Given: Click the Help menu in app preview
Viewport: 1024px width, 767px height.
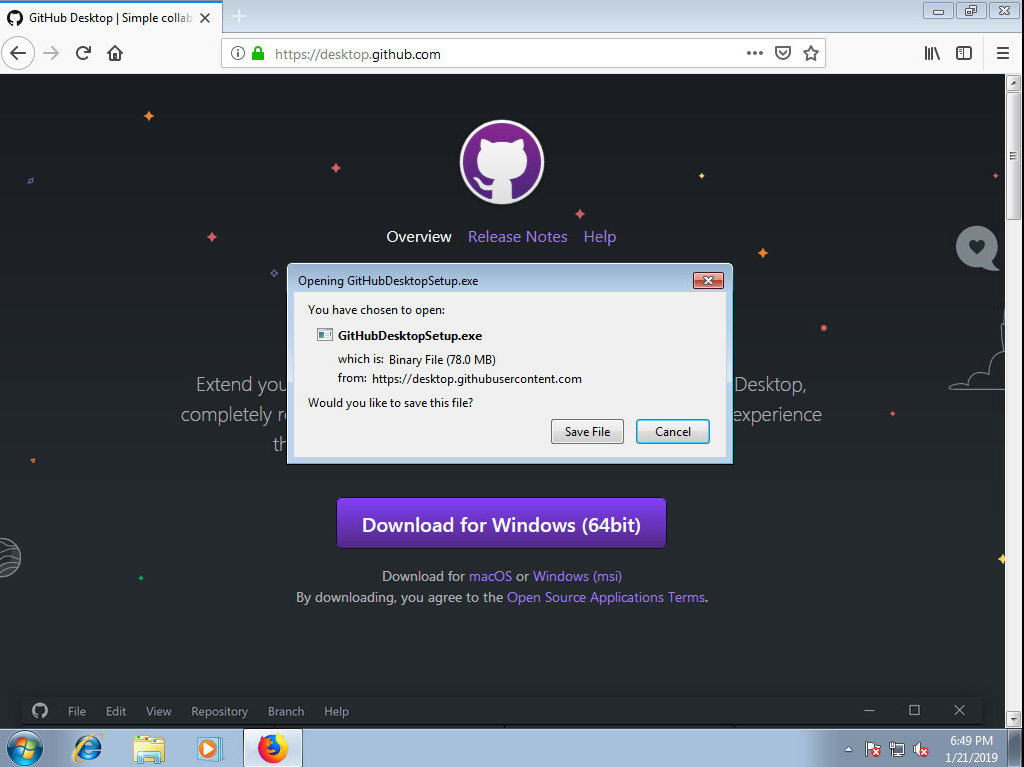Looking at the screenshot, I should 336,711.
